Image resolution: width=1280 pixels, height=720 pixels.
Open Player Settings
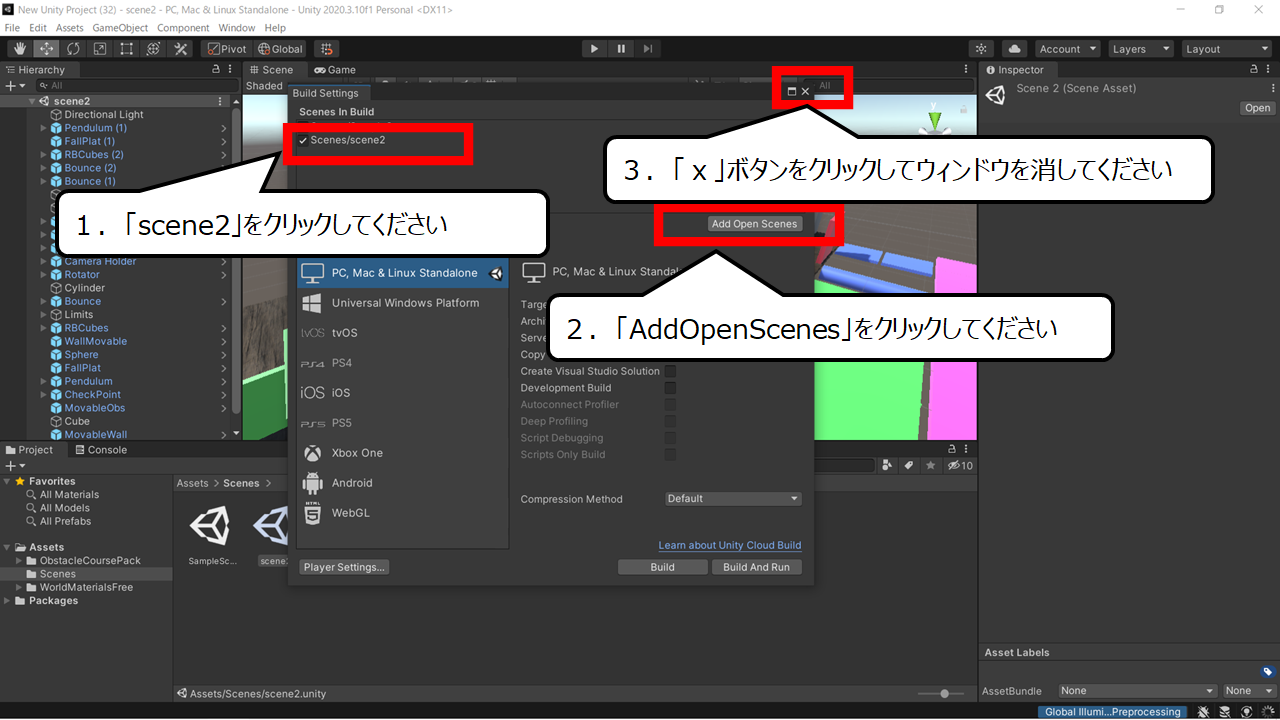[344, 567]
